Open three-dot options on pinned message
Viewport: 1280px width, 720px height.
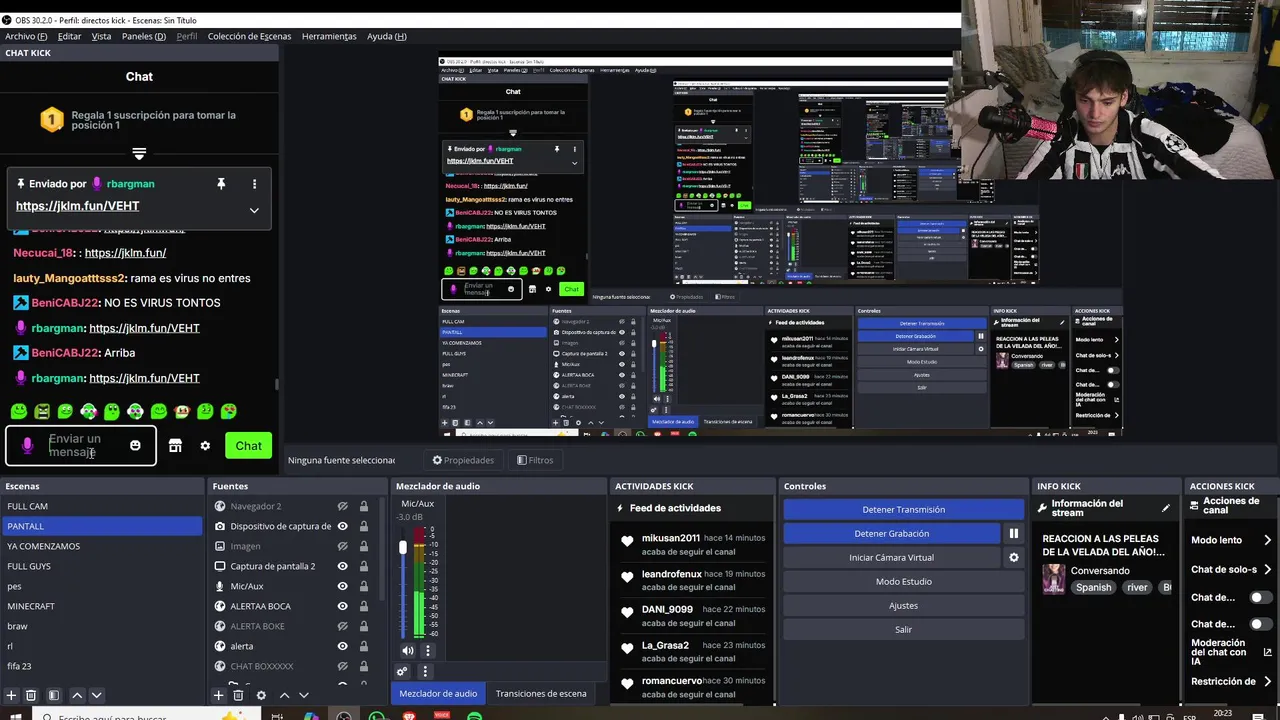[254, 184]
